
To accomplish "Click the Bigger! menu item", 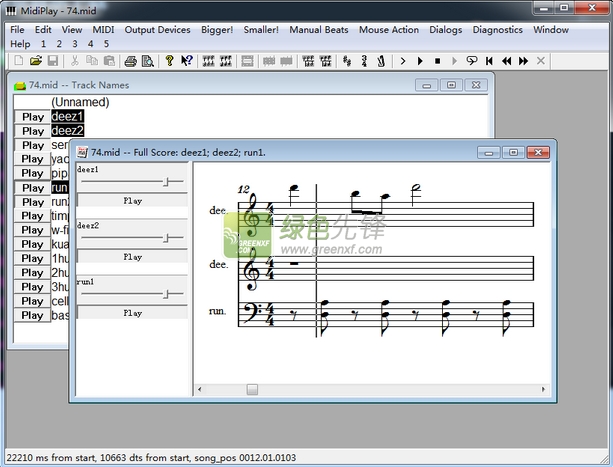I will pyautogui.click(x=217, y=30).
